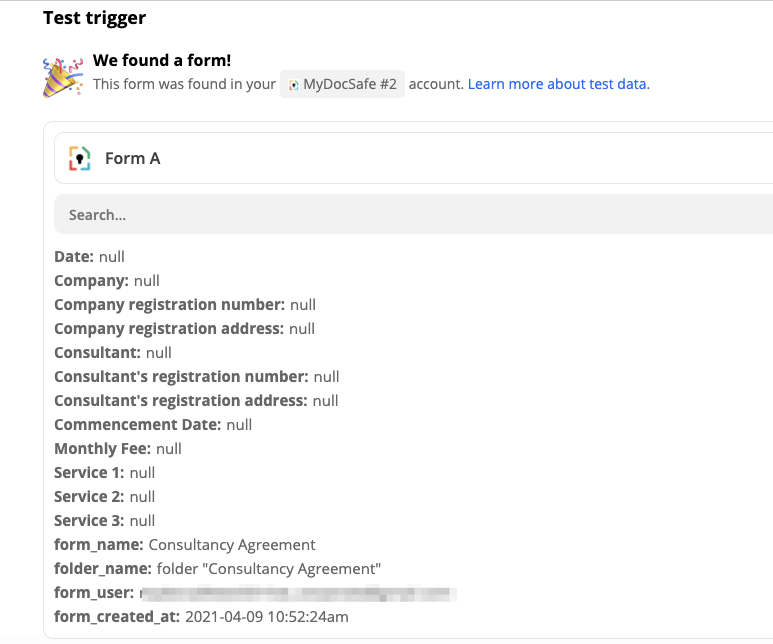Select the Company registration address row
Screen dimensions: 773x644
pos(184,329)
